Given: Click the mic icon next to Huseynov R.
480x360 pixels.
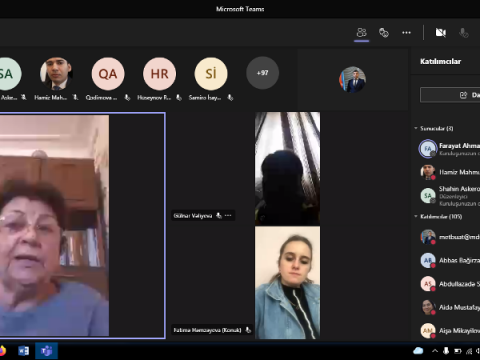Looking at the screenshot, I should (179, 98).
